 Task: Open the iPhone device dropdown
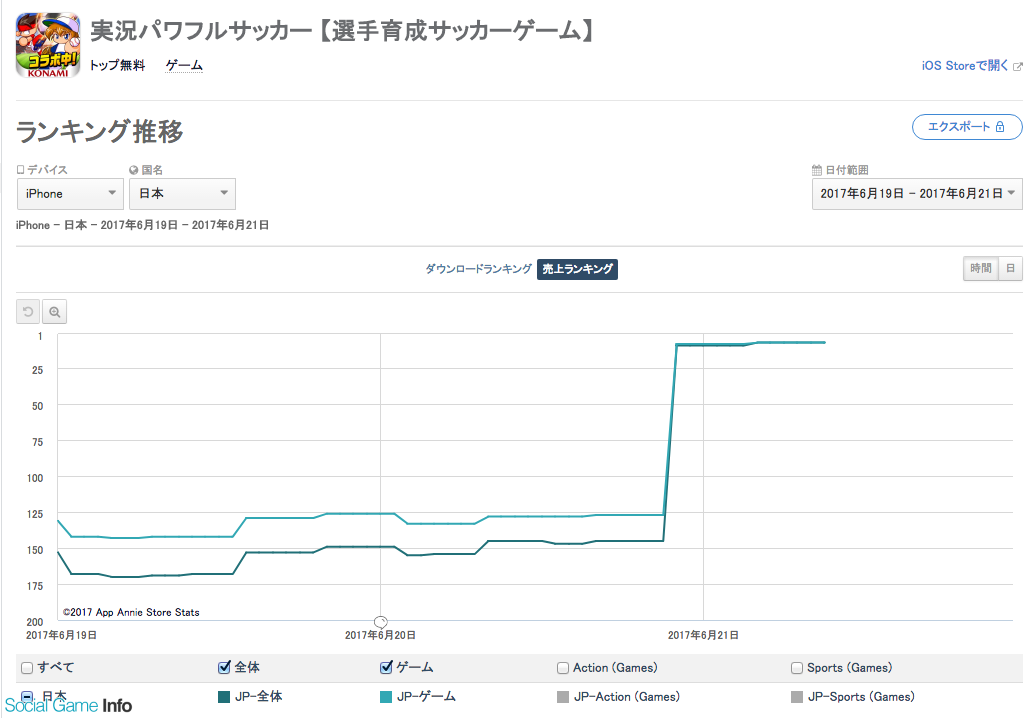point(70,194)
